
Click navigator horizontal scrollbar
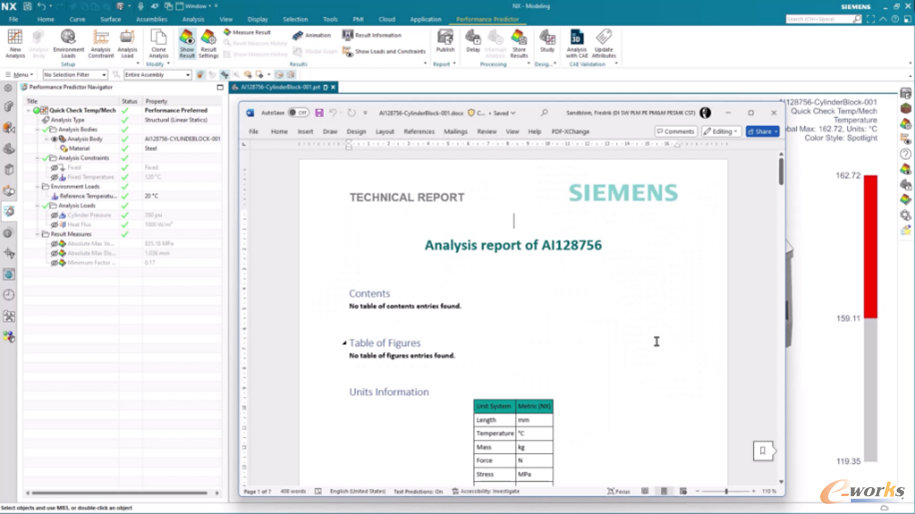point(122,493)
